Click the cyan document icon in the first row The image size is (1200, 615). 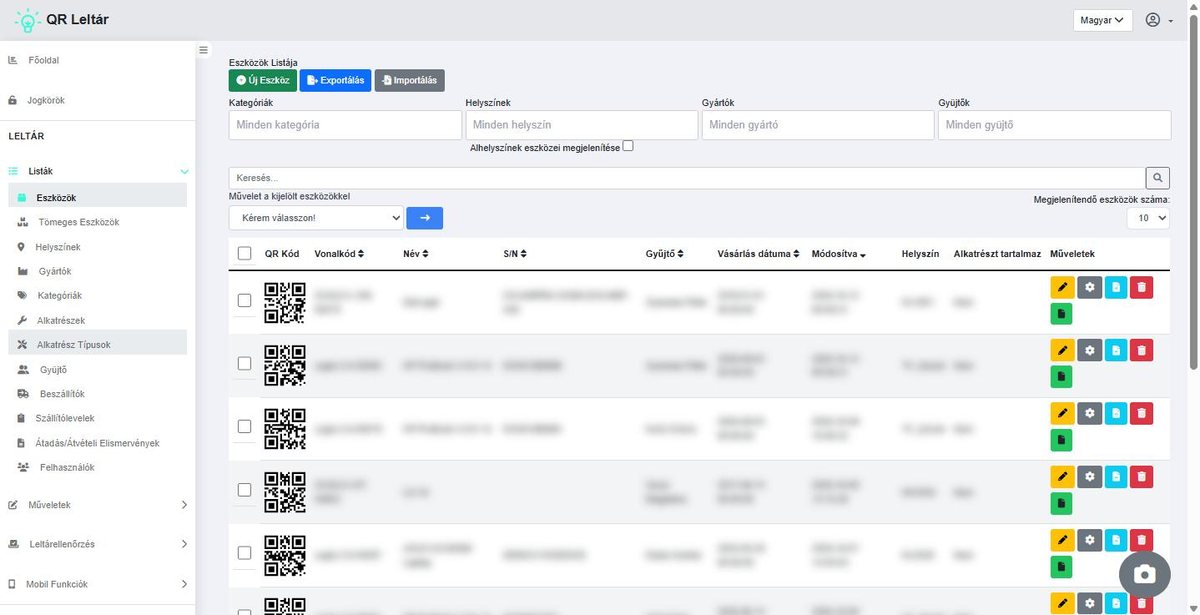point(1115,287)
